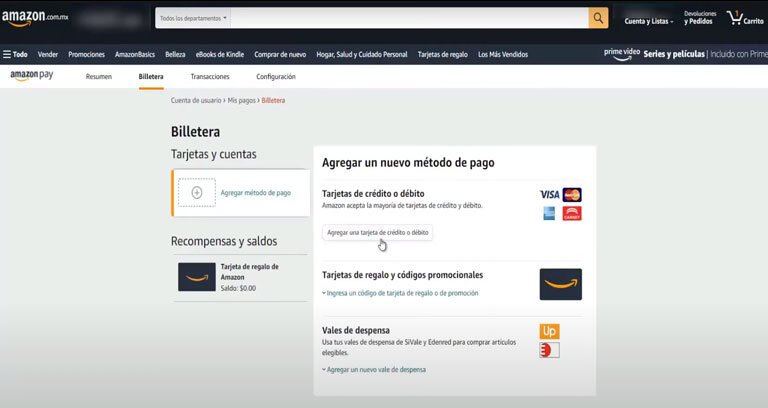Open Hogar, Salud y Cuidado Personal link
Screen dimensions: 768x408
tap(362, 54)
